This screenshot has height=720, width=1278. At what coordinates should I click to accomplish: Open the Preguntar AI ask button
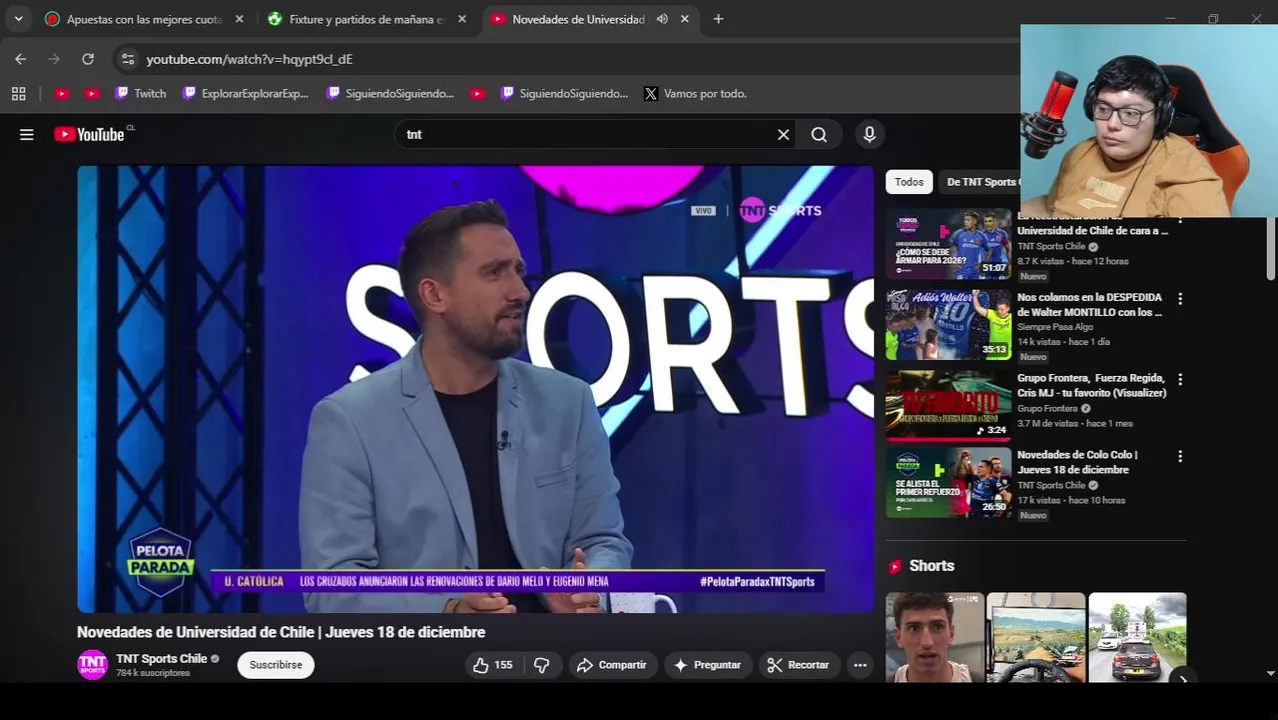click(708, 665)
